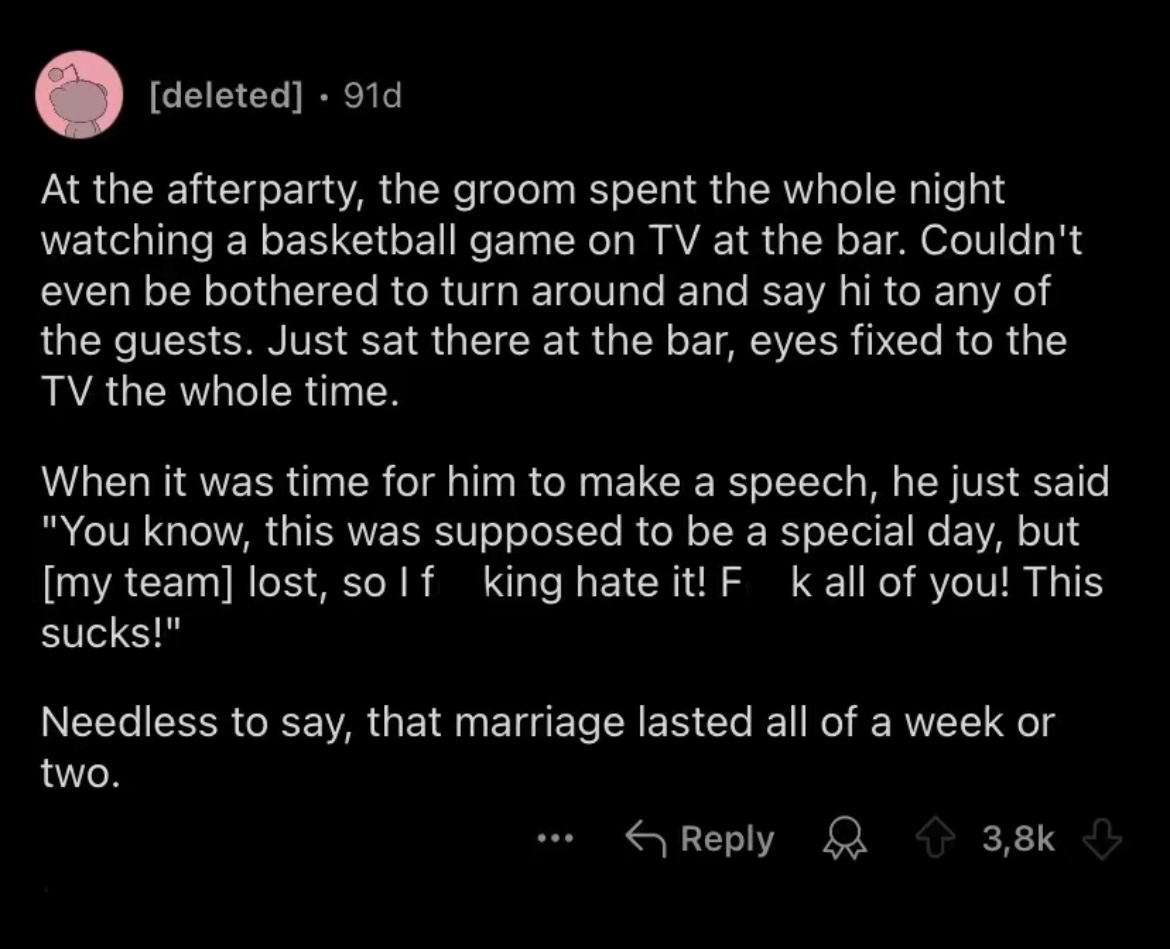Click the curved reply arrow icon
Image resolution: width=1170 pixels, height=949 pixels.
(645, 839)
